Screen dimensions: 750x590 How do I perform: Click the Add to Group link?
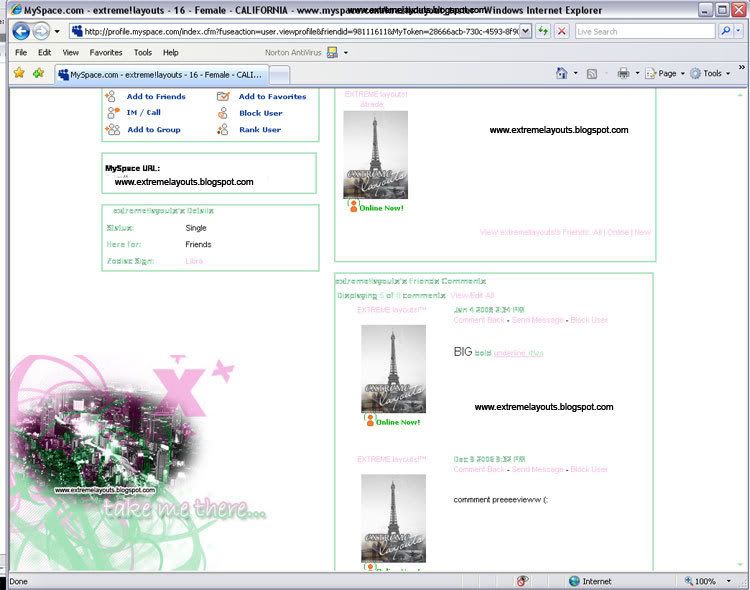point(154,129)
